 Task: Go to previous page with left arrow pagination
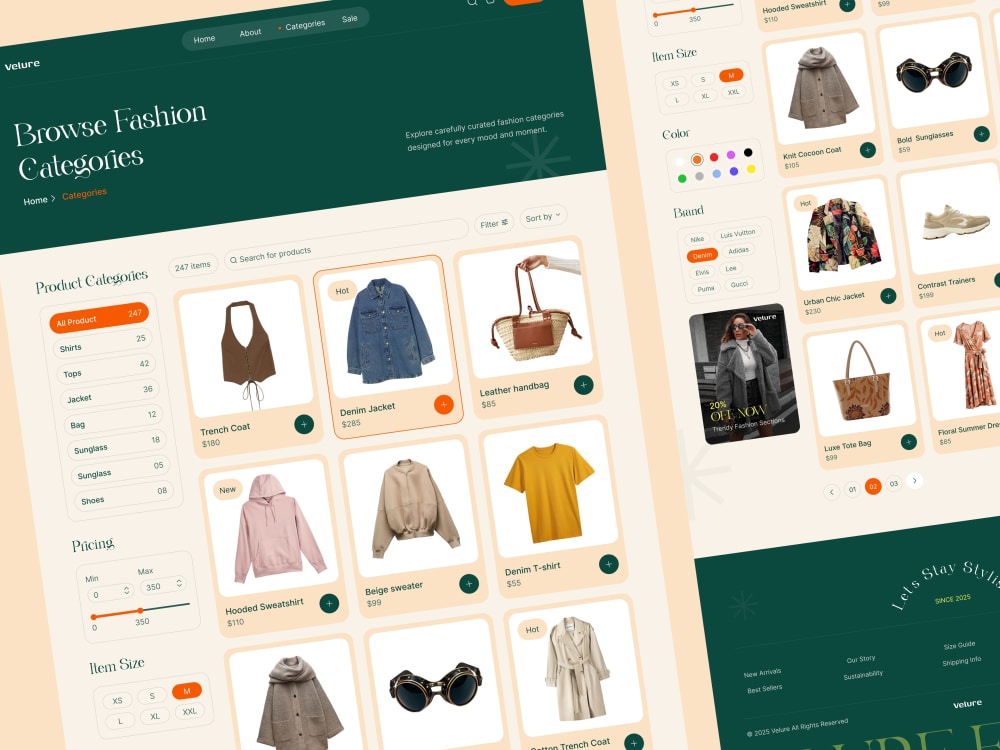pos(831,492)
